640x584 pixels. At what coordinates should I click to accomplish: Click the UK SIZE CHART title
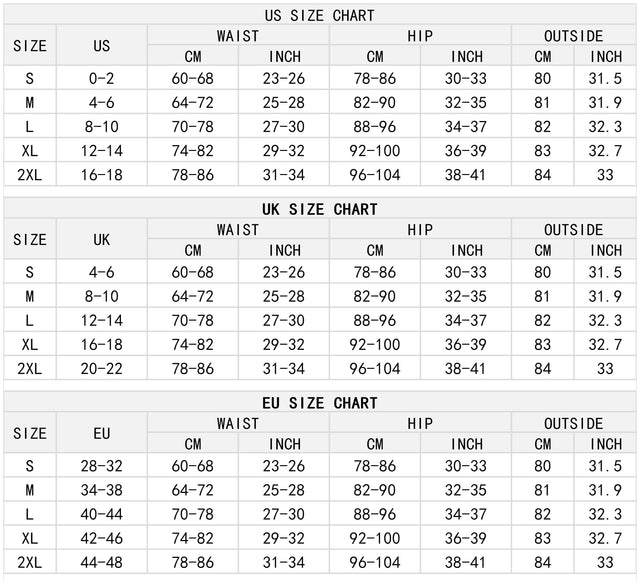(x=319, y=209)
